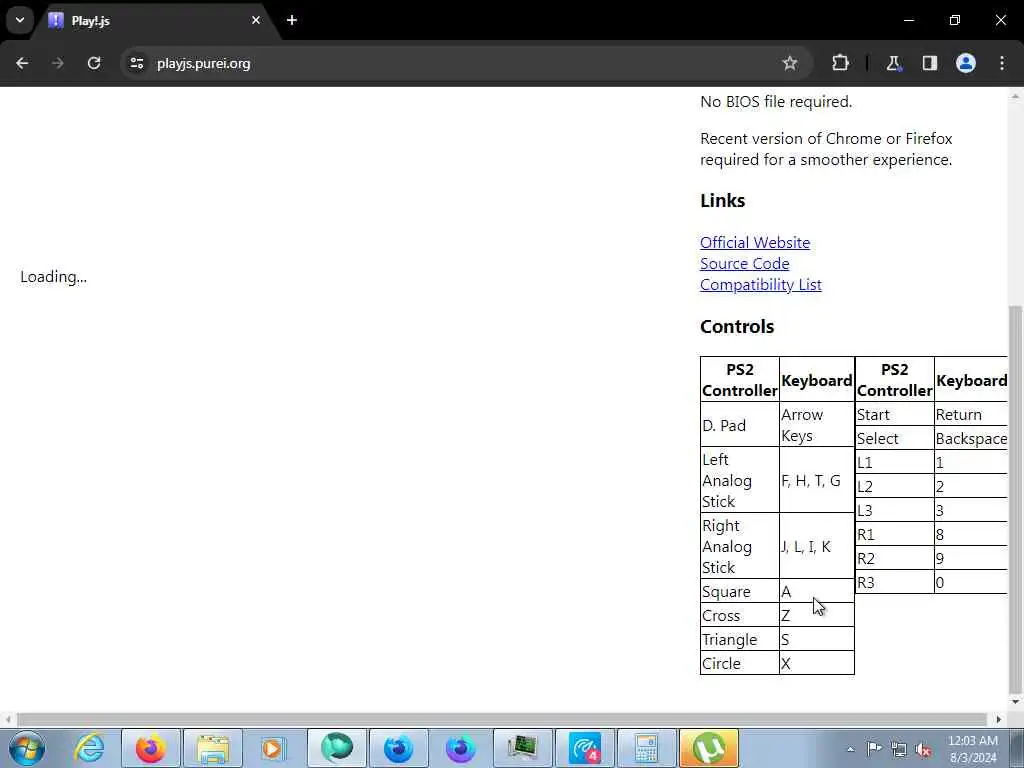
Task: Reload the Play!.js page
Action: coord(94,63)
